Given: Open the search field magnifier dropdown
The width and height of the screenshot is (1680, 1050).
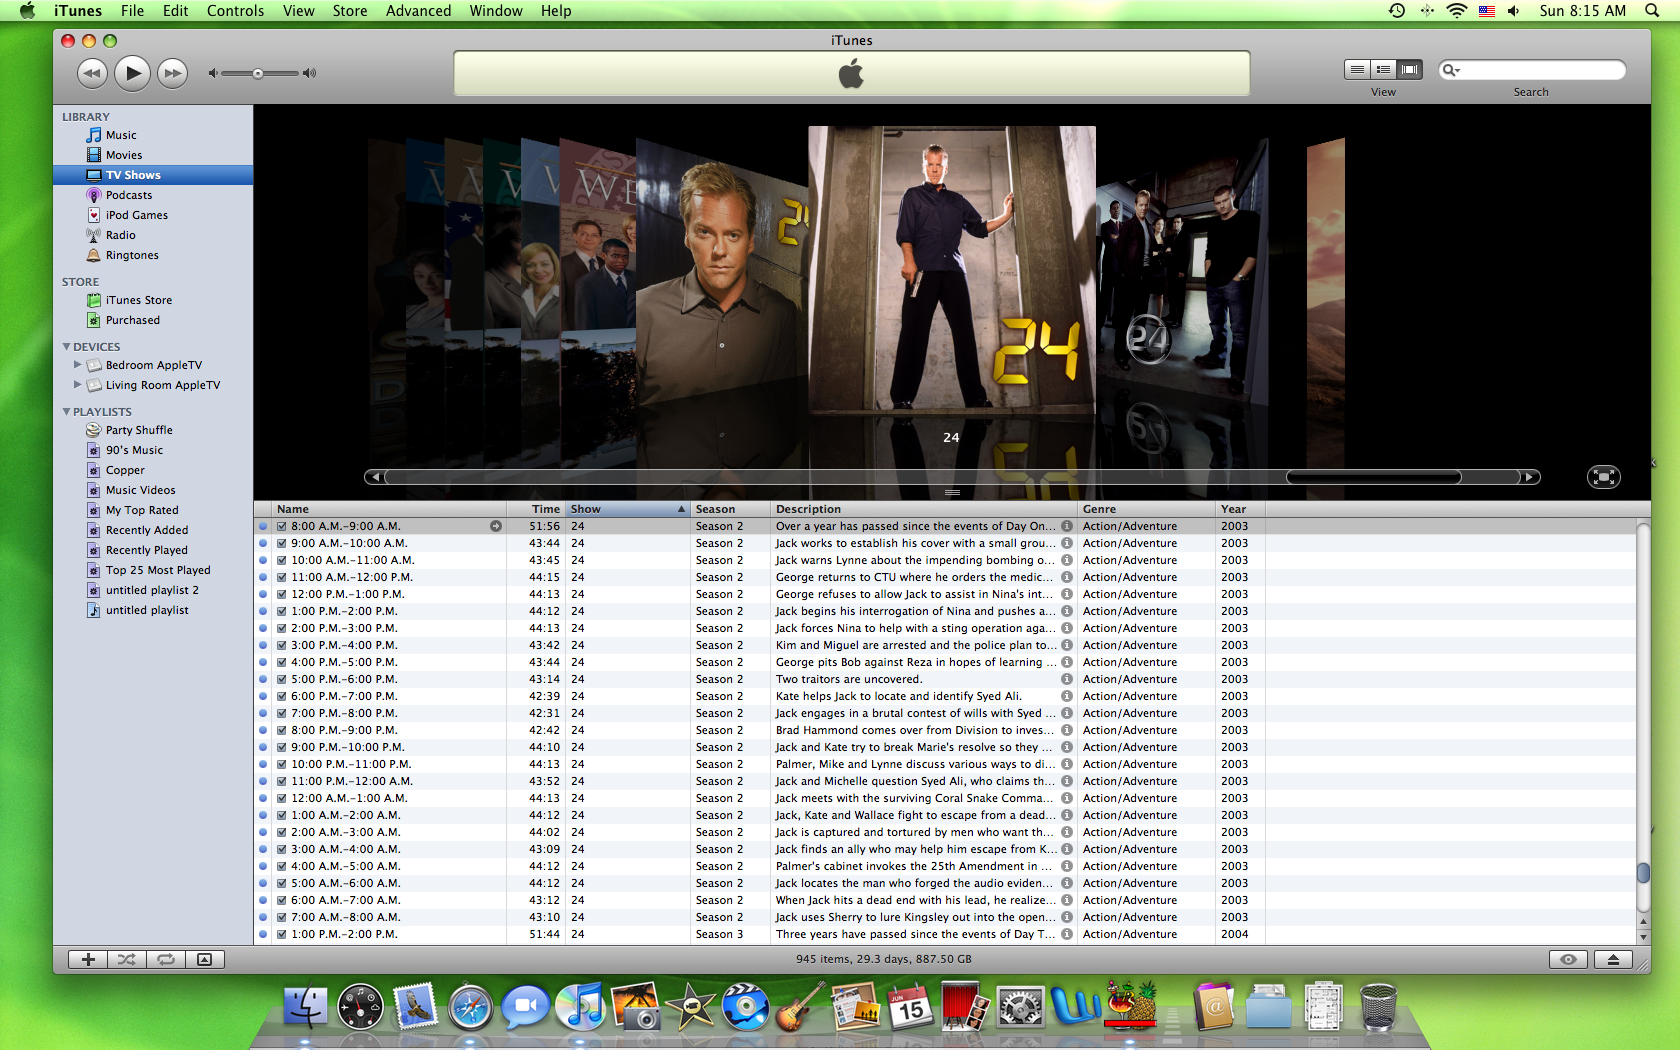Looking at the screenshot, I should (1450, 70).
